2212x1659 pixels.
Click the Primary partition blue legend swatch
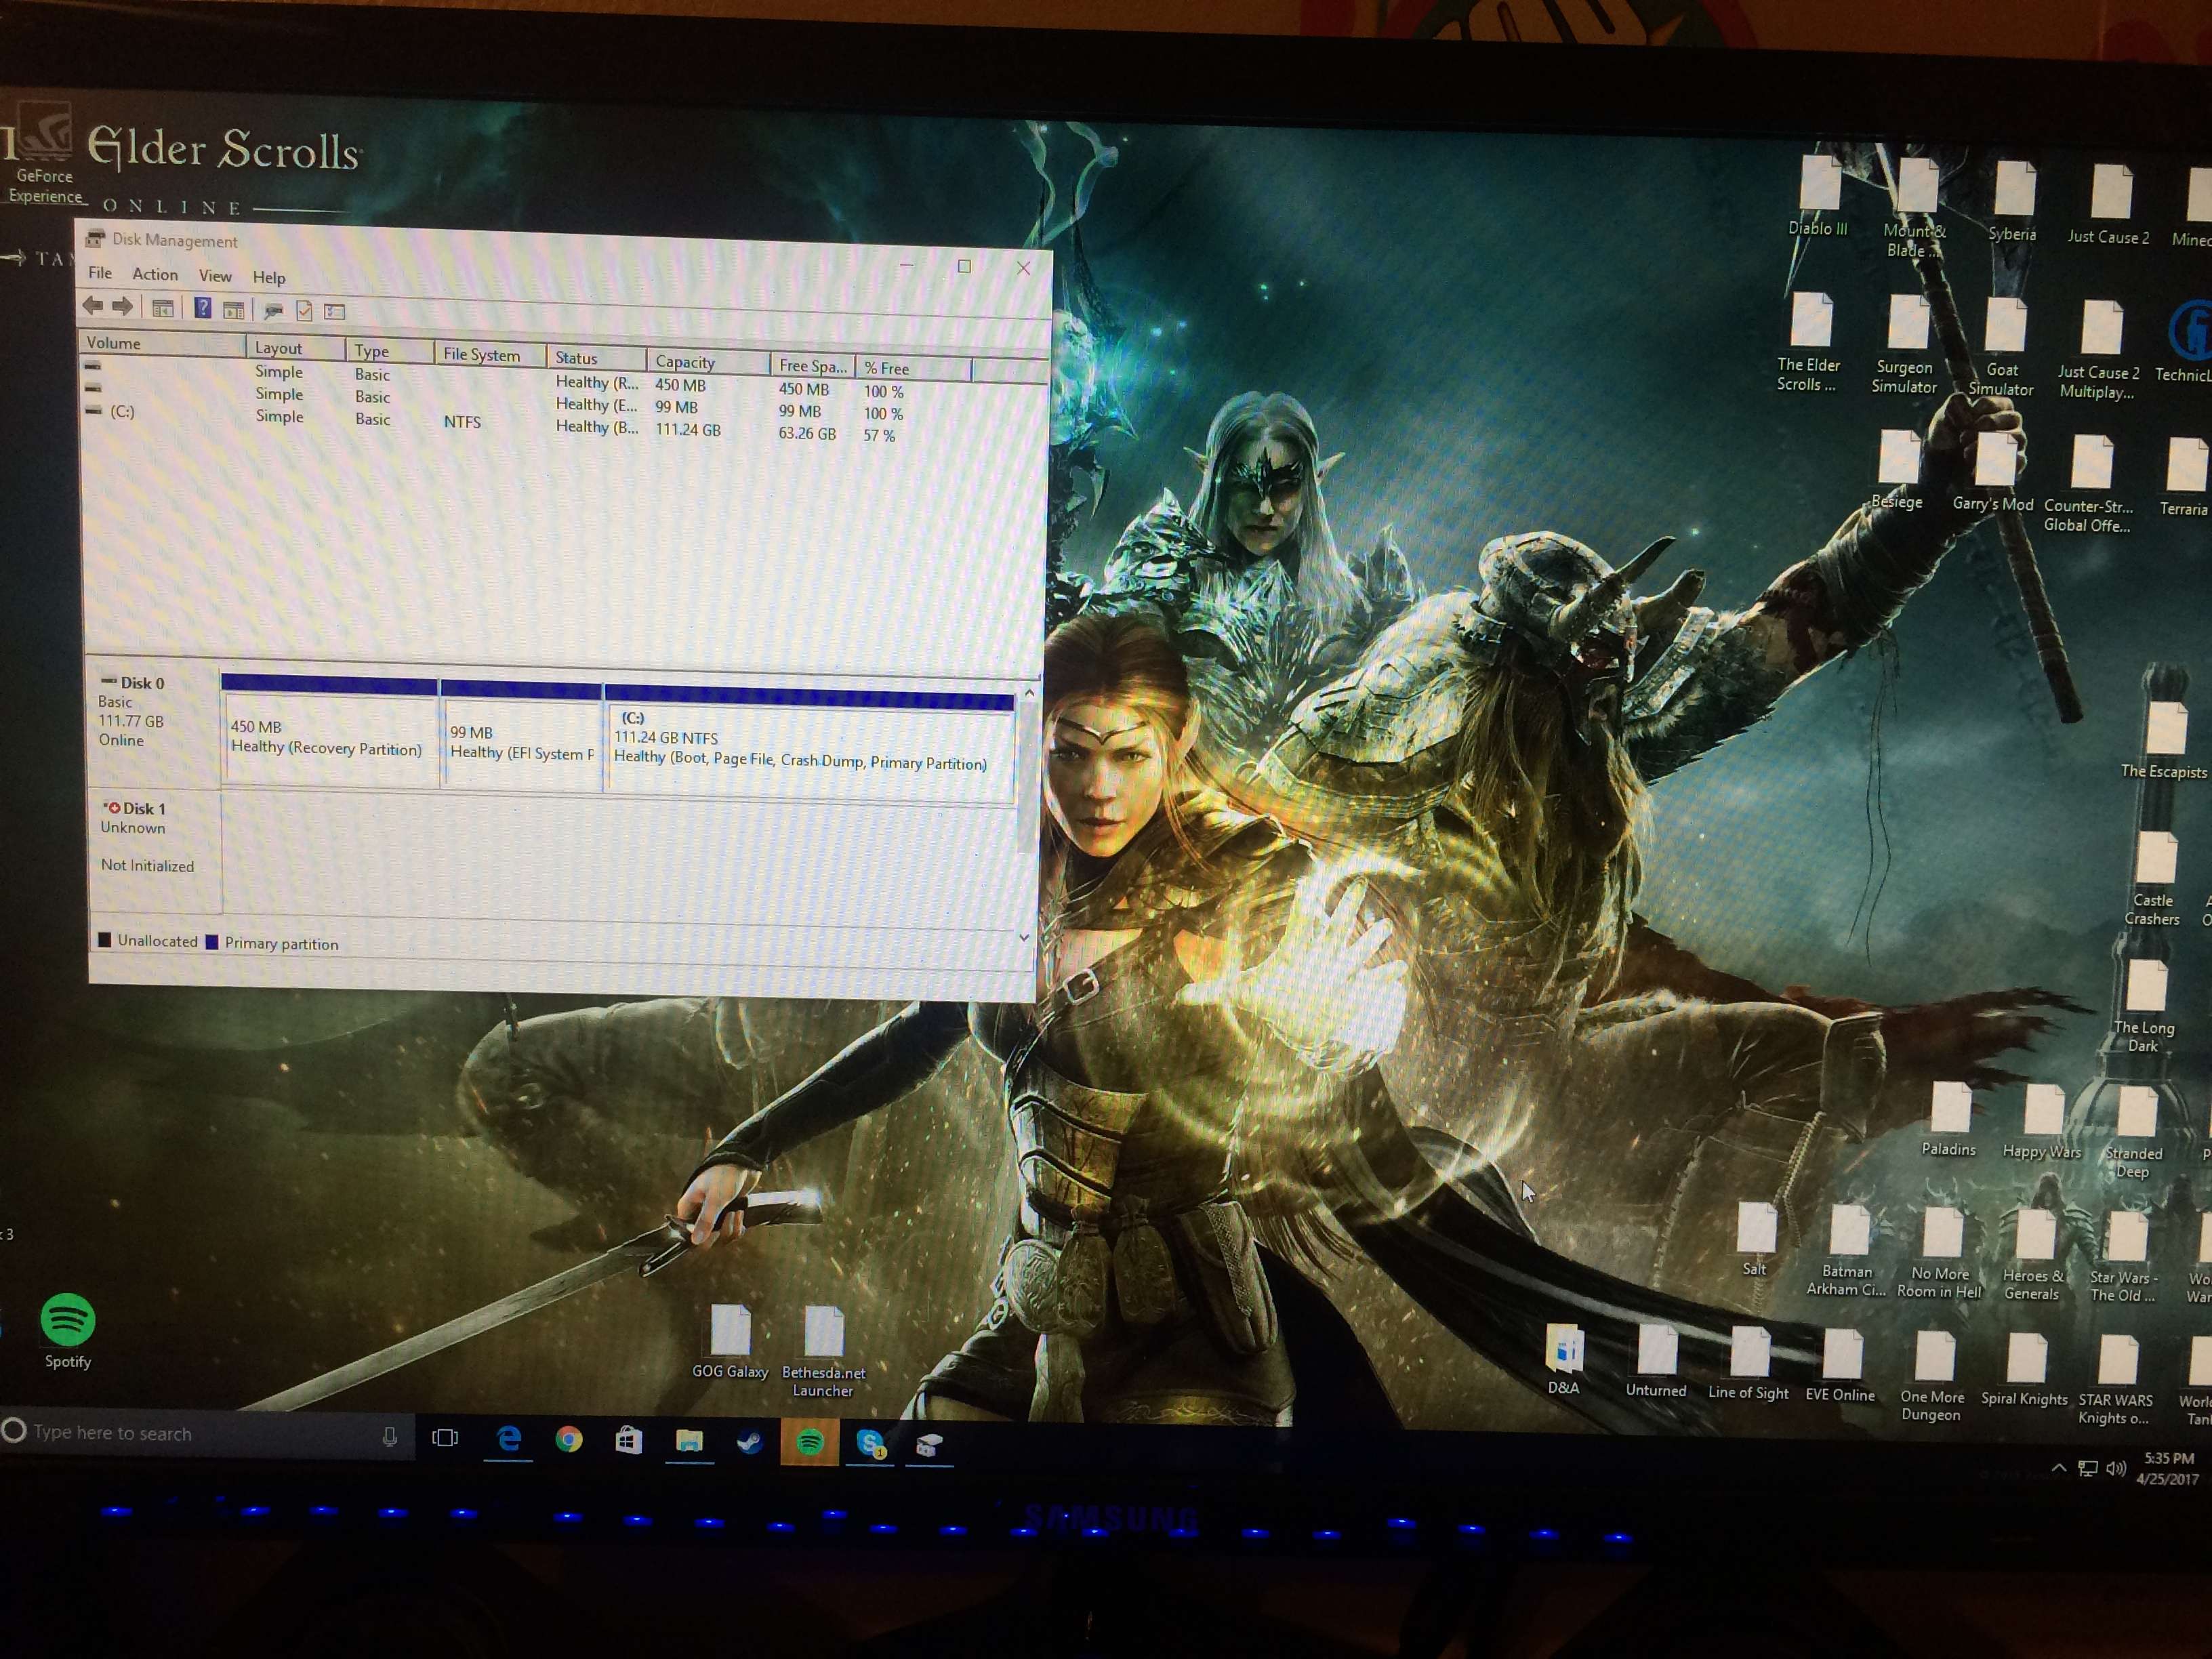point(211,941)
